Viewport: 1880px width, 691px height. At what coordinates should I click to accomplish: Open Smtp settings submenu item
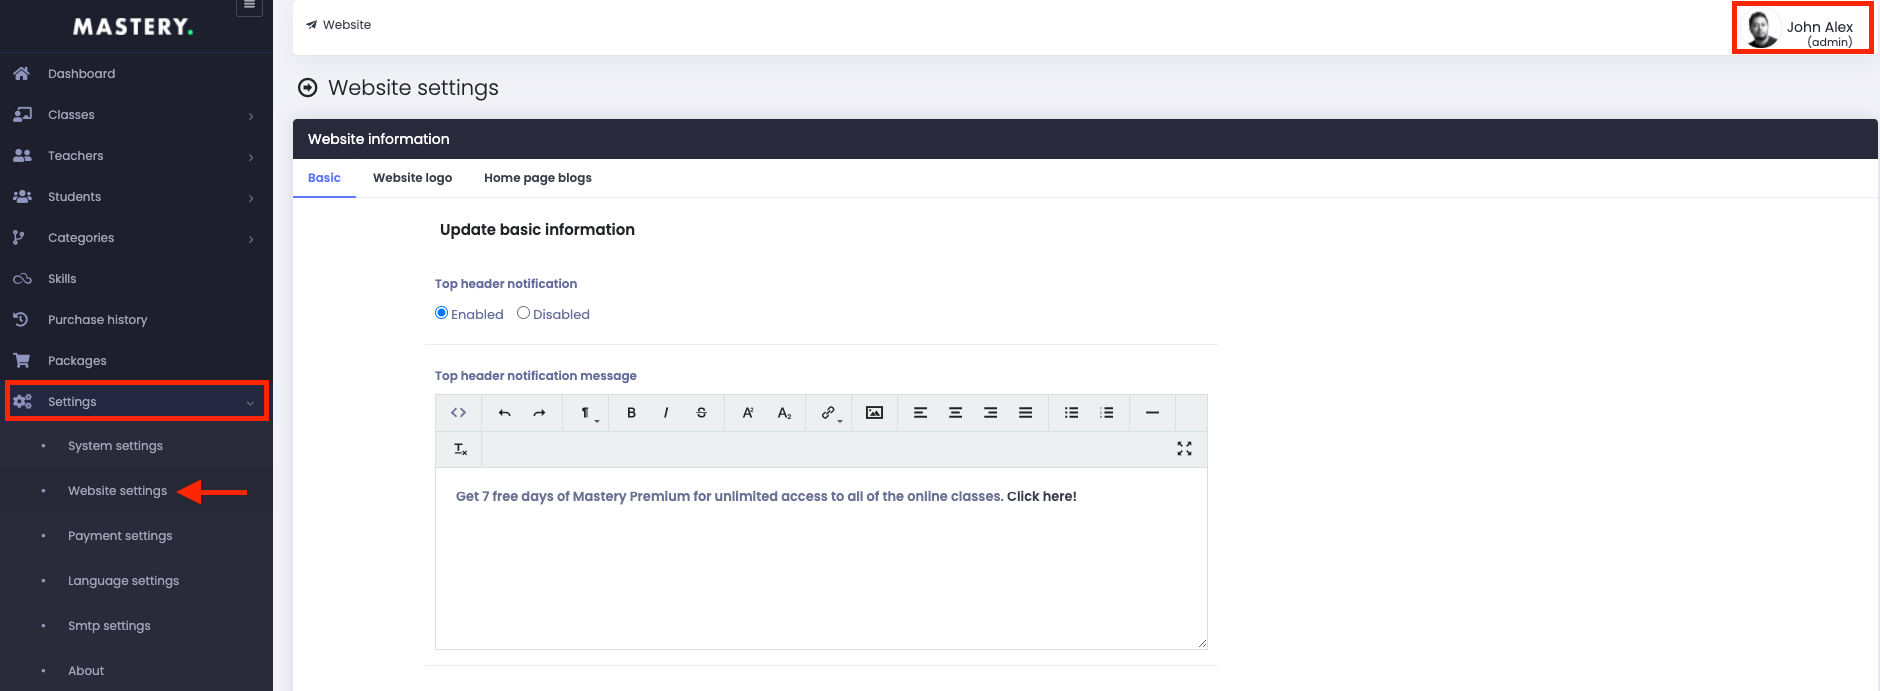tap(109, 626)
